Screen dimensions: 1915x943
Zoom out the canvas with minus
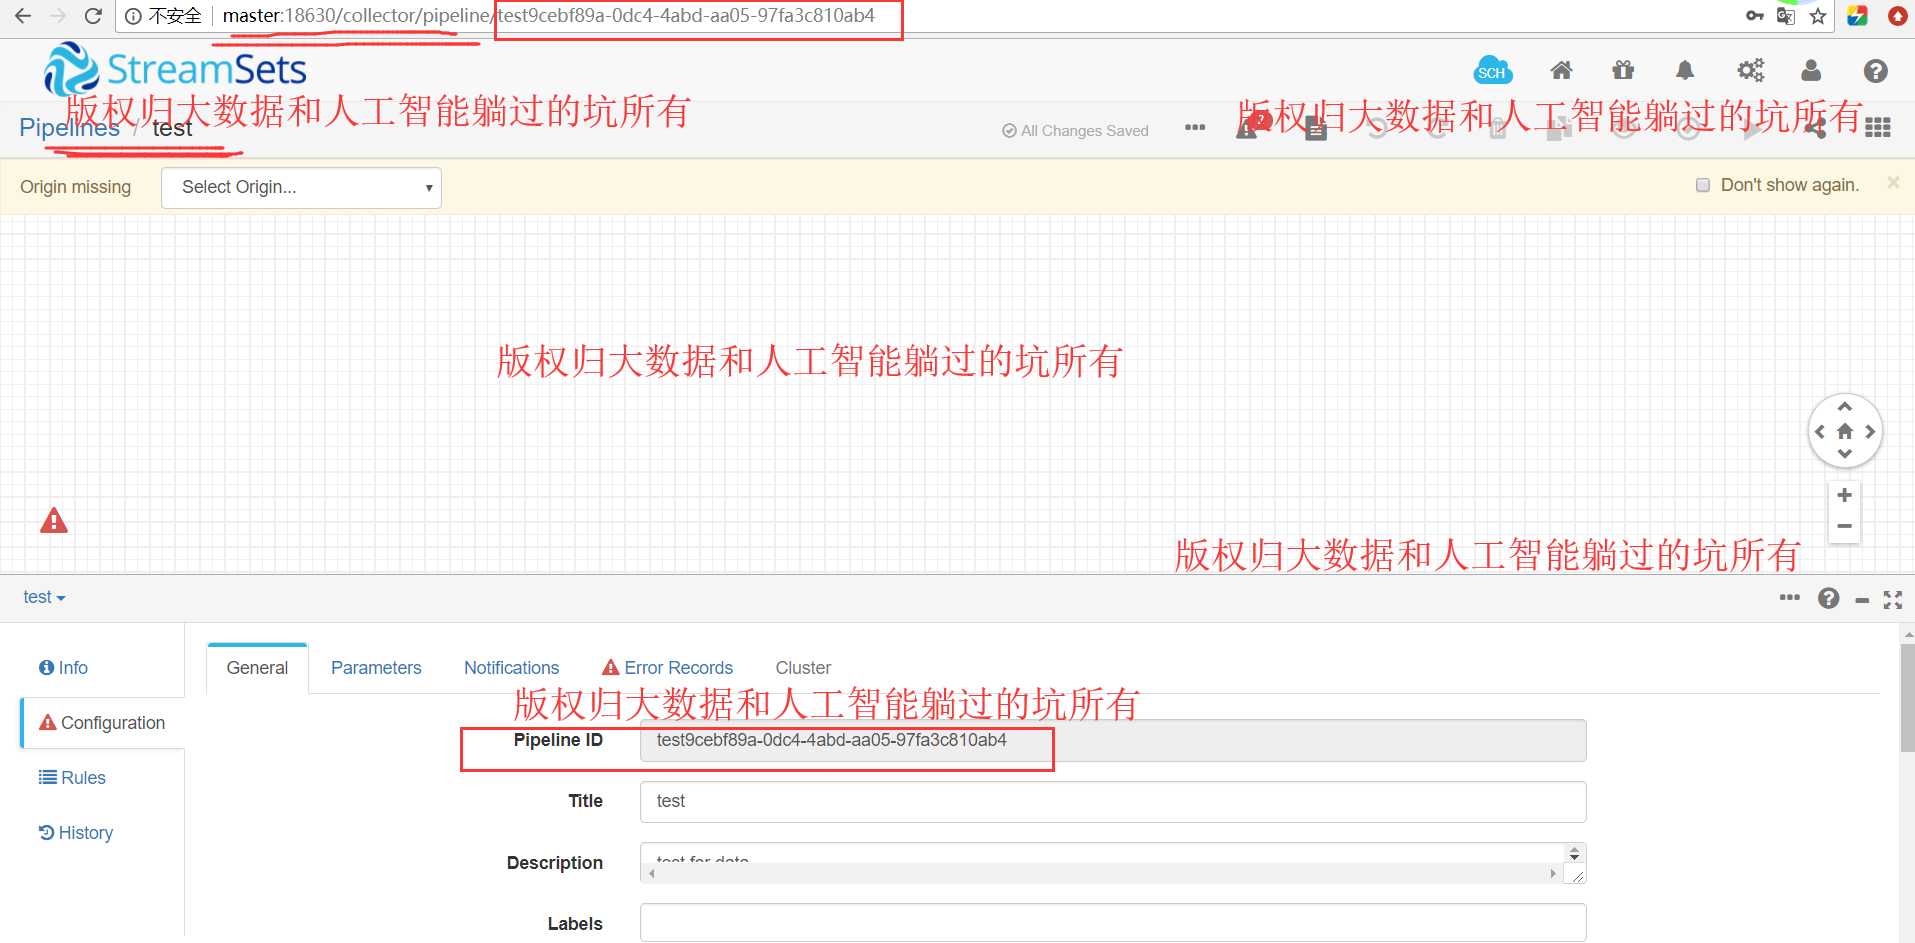[x=1845, y=526]
